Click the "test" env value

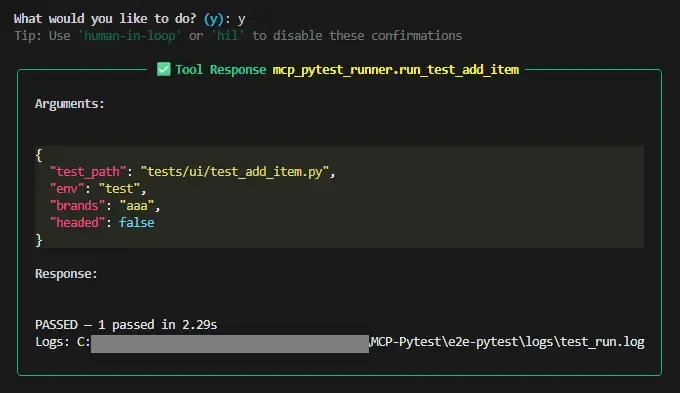pos(119,189)
